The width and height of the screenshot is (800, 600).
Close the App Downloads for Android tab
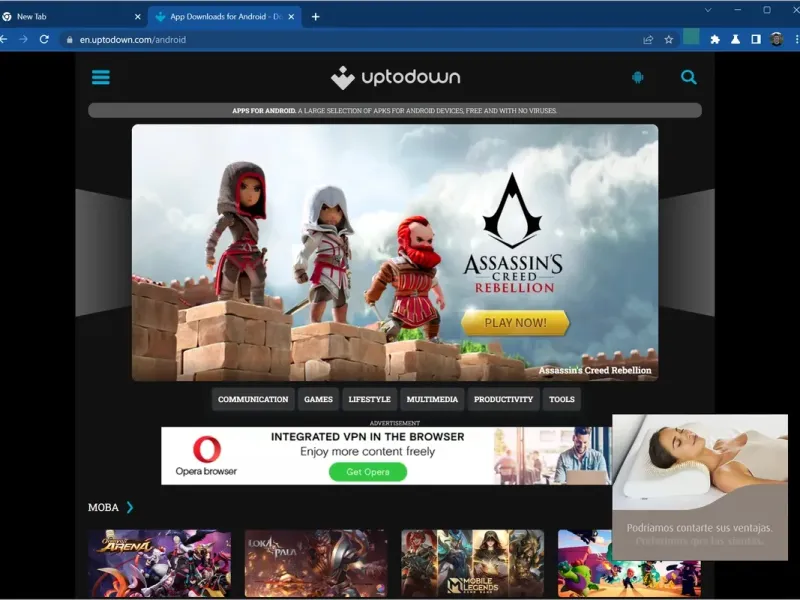[291, 17]
